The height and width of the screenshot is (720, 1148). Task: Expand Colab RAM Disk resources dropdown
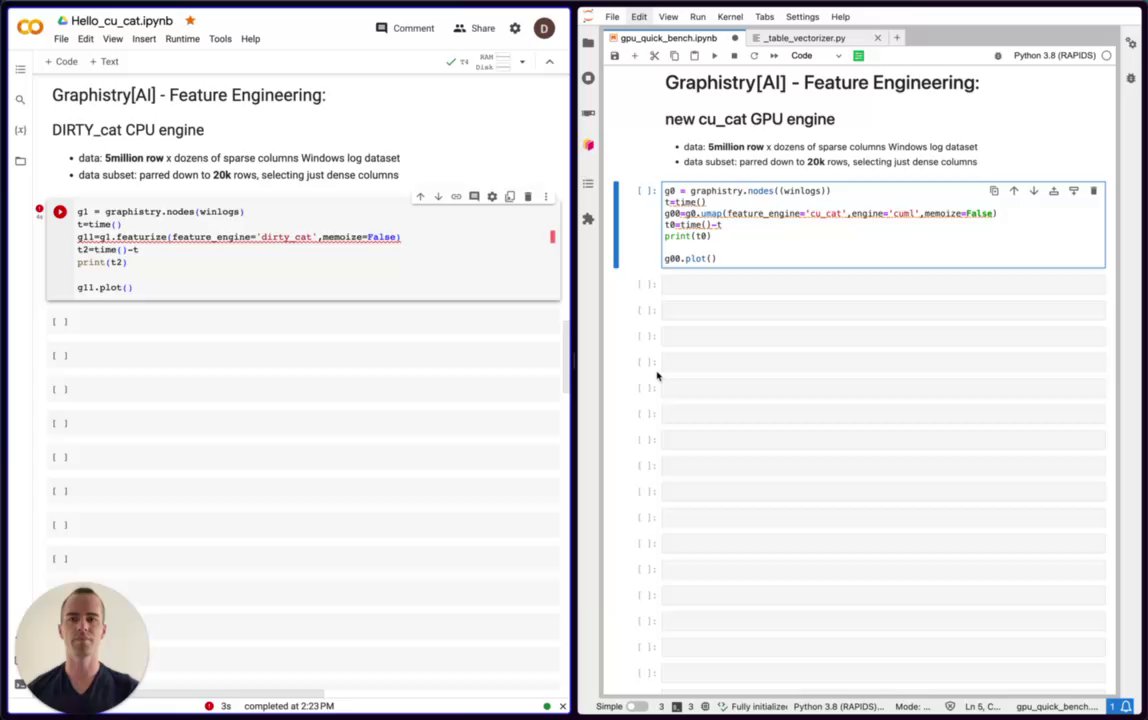[522, 62]
